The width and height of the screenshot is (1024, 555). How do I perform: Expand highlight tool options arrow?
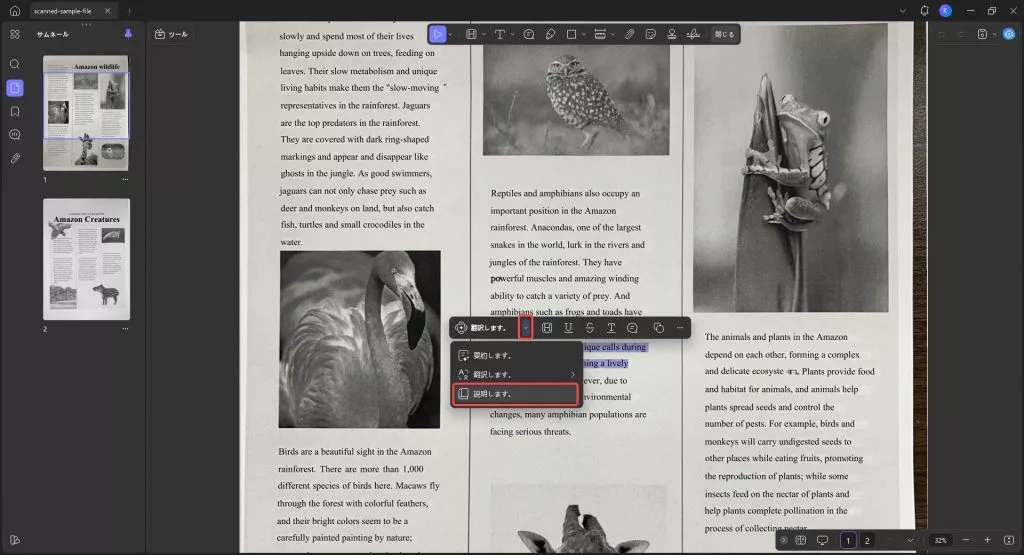483,35
